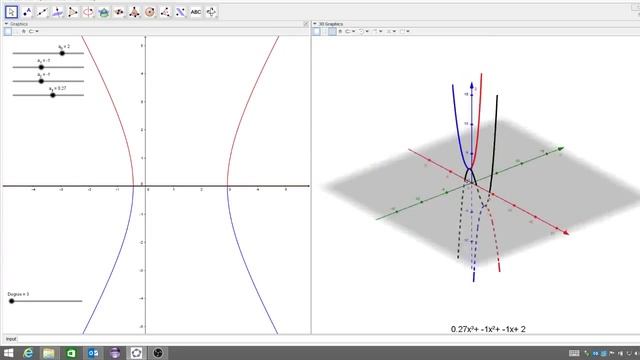Open projection type dropdown in 3D Graphics
Screen dimensions: 640x360
(405, 31)
